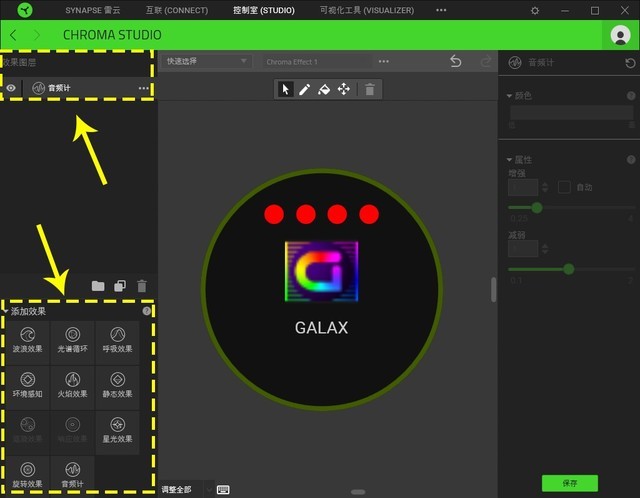Click the 减弱 value stepper arrows
The image size is (640, 498).
[x=545, y=249]
